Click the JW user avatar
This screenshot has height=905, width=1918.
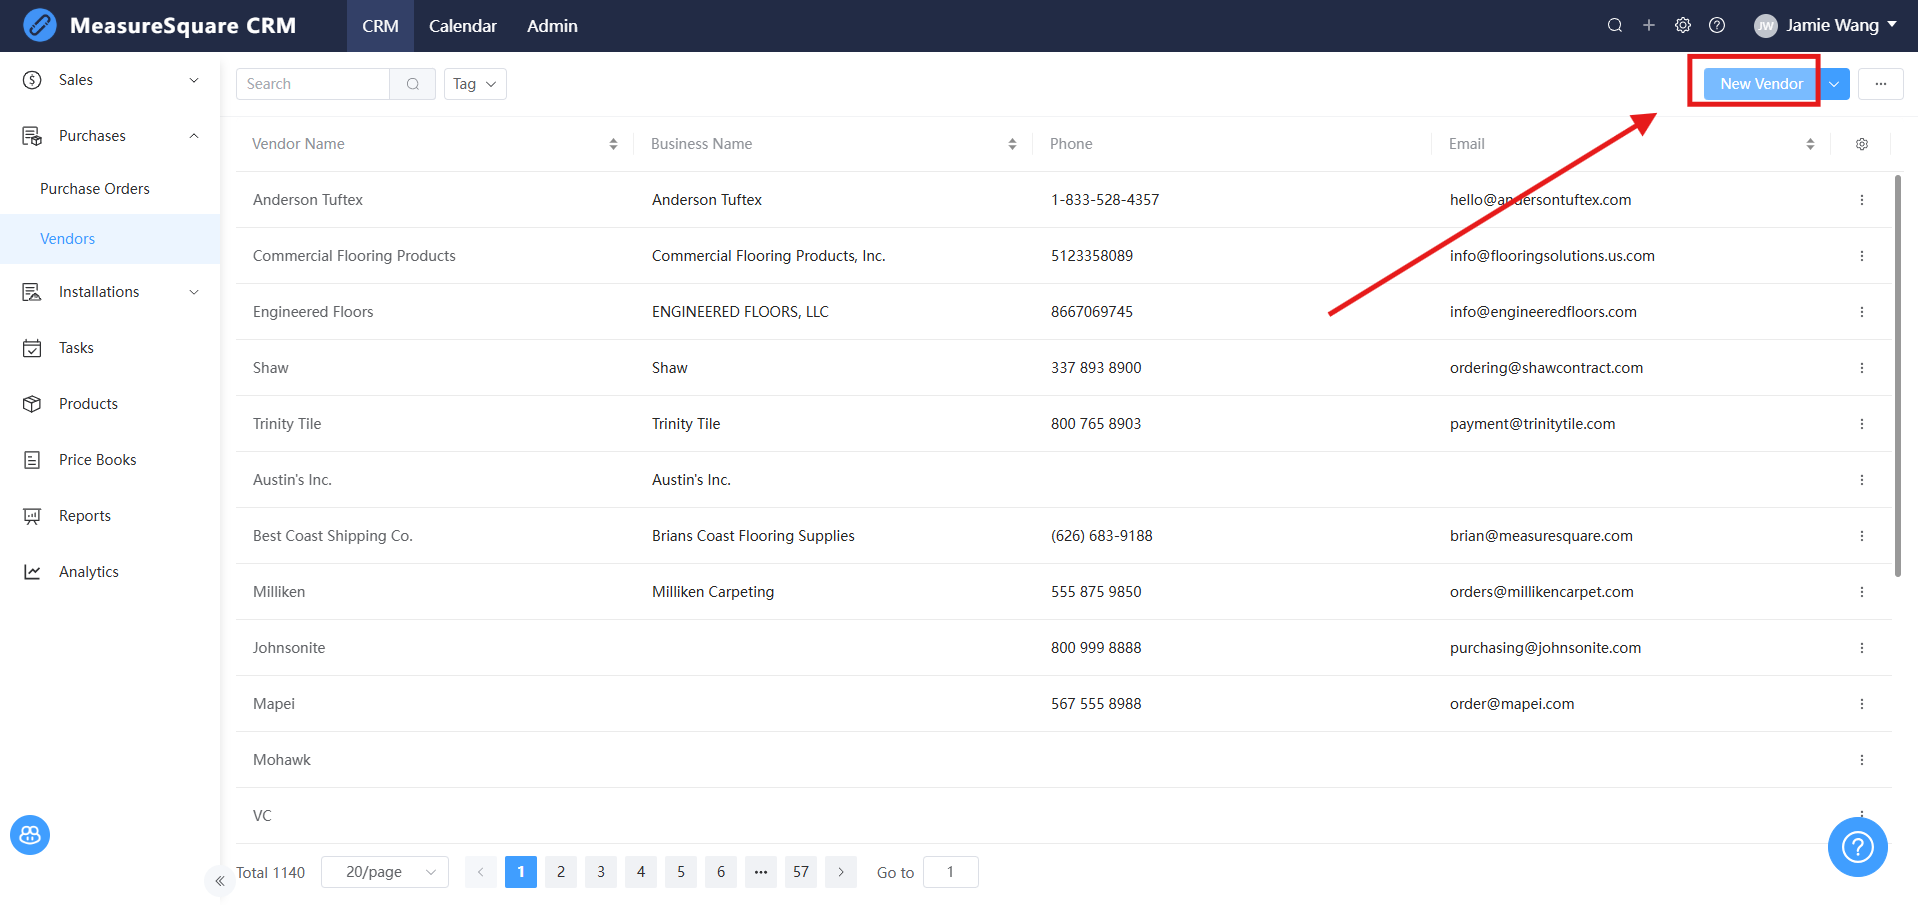coord(1766,26)
